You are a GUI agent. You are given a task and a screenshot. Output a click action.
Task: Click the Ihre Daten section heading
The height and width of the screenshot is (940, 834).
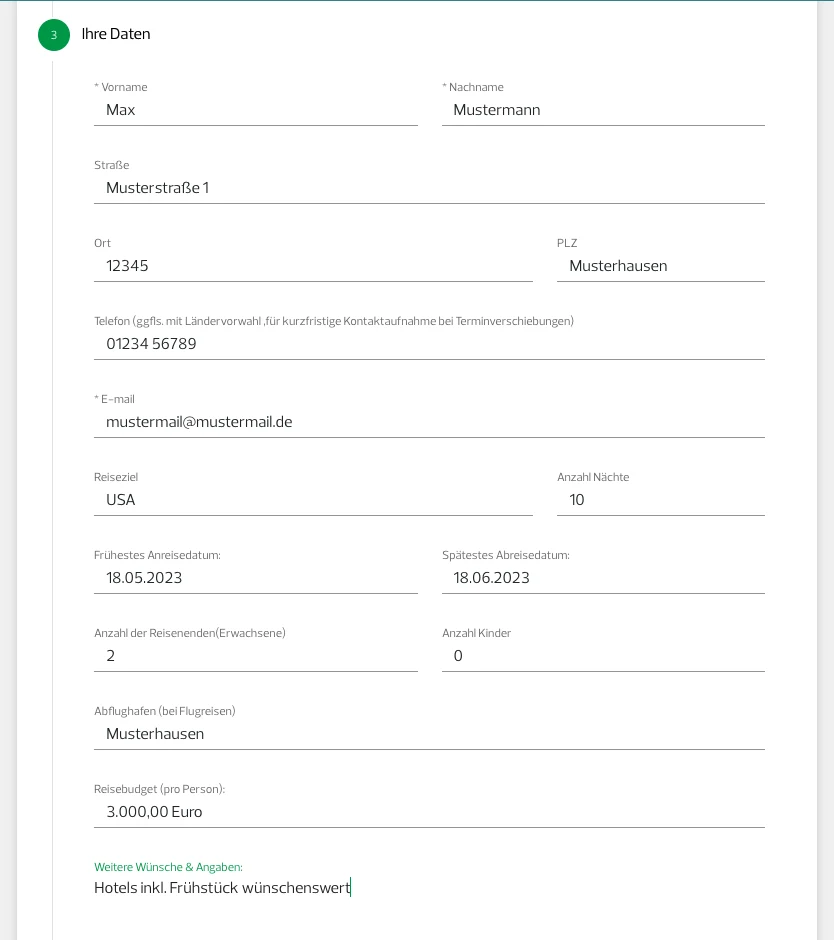(116, 34)
